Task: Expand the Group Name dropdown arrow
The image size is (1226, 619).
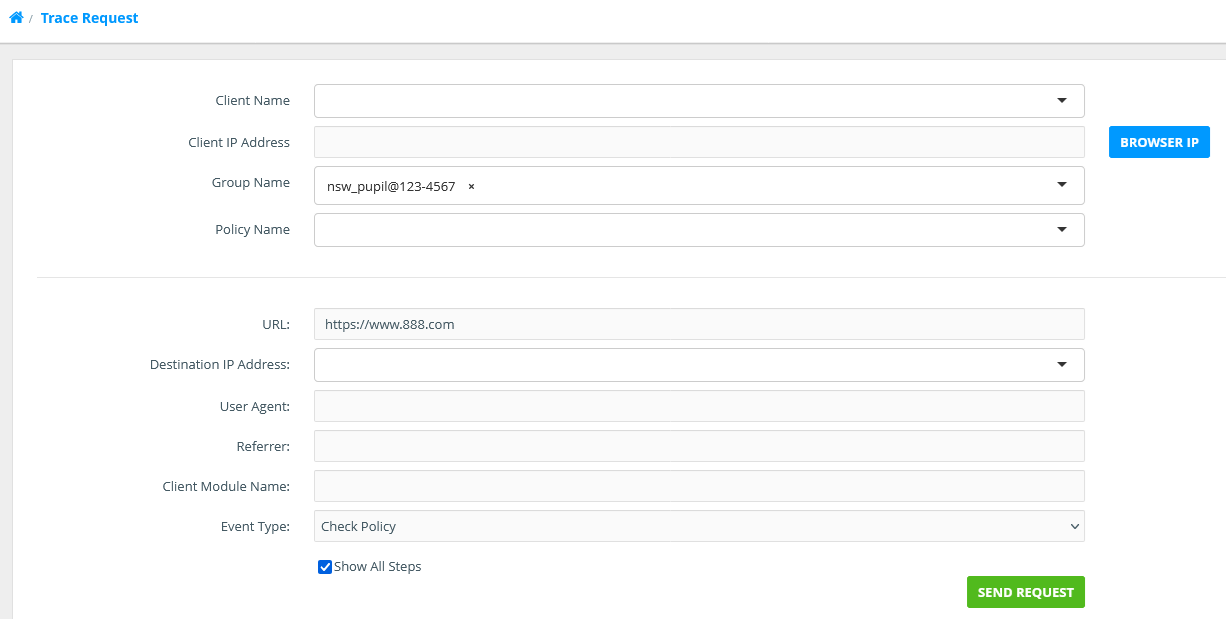Action: click(x=1061, y=185)
